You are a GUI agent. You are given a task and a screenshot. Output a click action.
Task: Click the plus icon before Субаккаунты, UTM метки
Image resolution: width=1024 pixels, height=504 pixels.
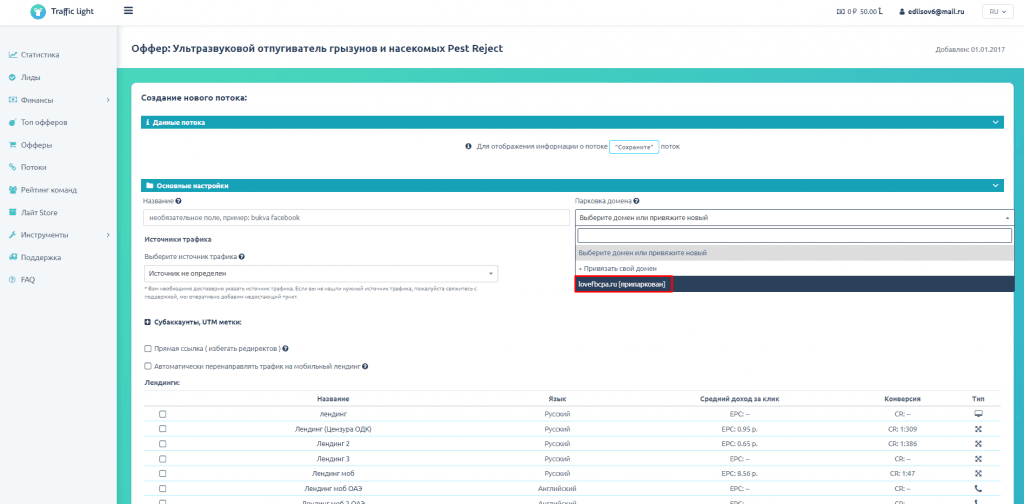[147, 322]
